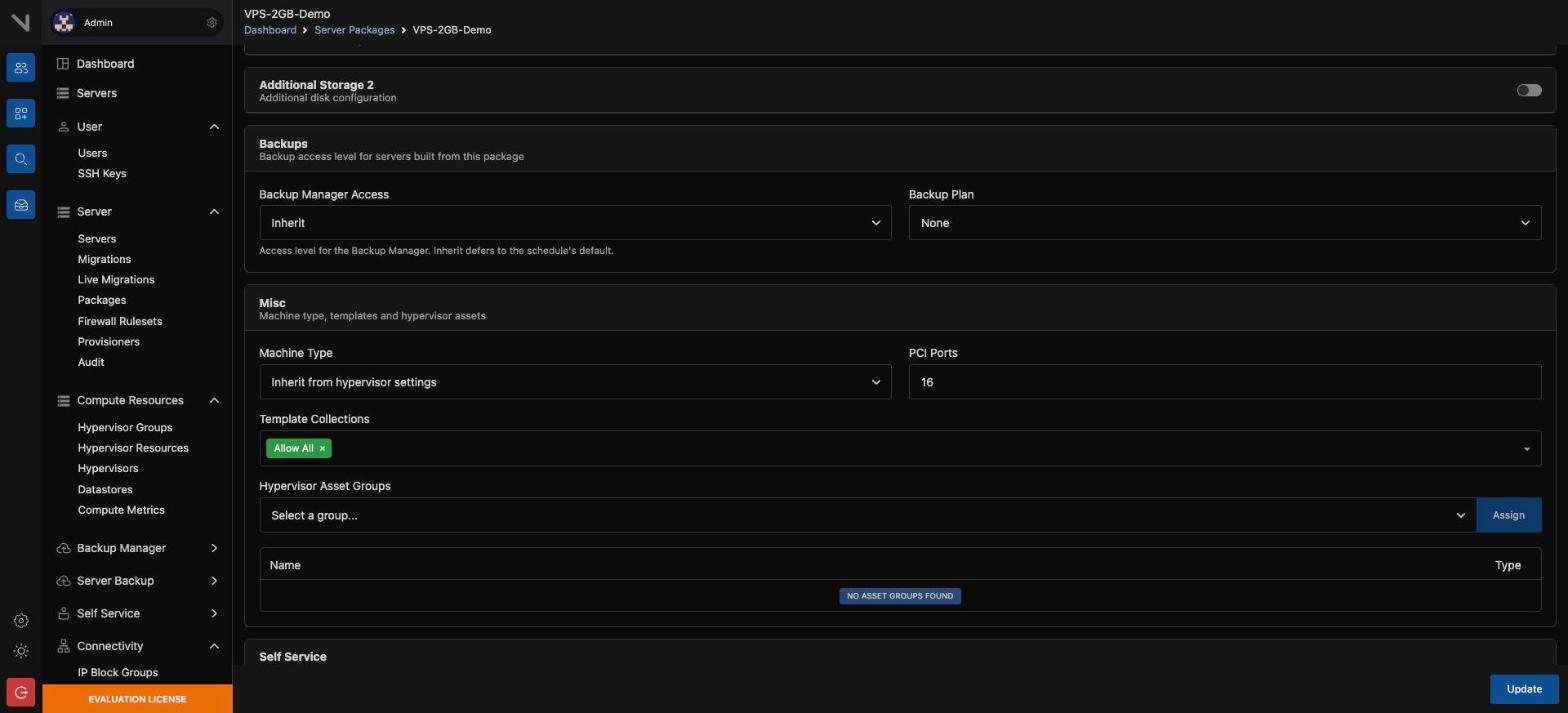Open Hypervisor Groups in sidebar

coord(125,428)
